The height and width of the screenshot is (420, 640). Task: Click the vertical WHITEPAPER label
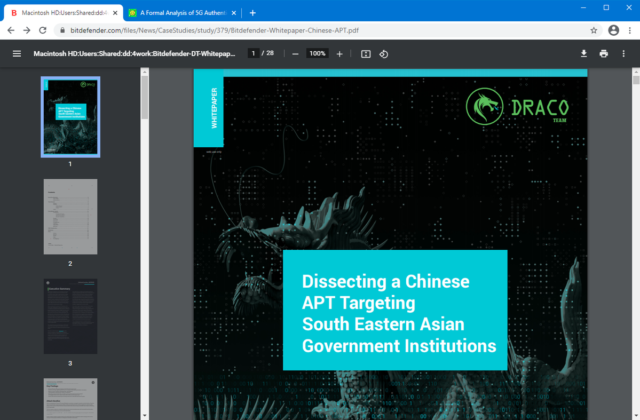214,108
